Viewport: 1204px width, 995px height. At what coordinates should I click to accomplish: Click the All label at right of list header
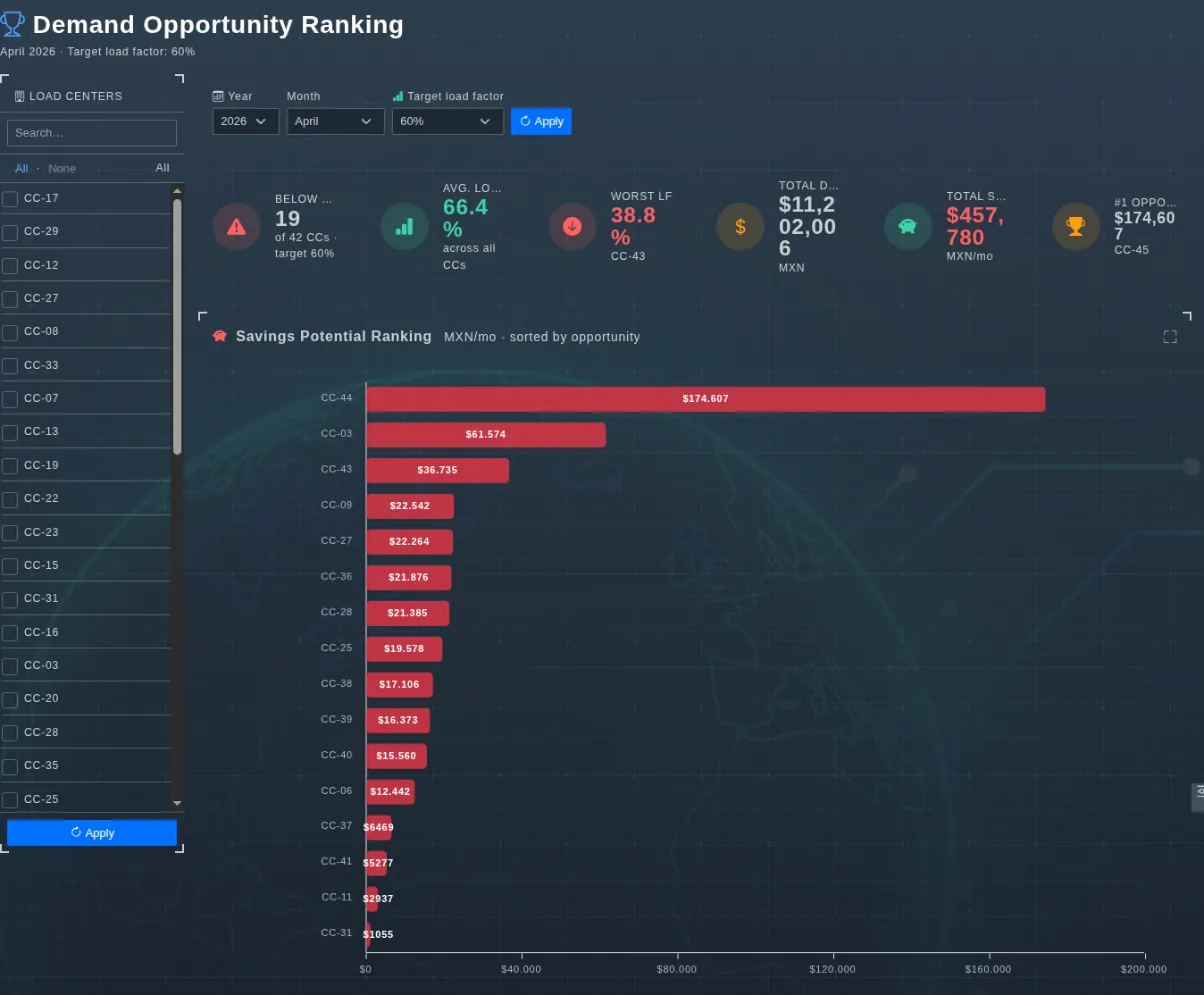pyautogui.click(x=163, y=168)
